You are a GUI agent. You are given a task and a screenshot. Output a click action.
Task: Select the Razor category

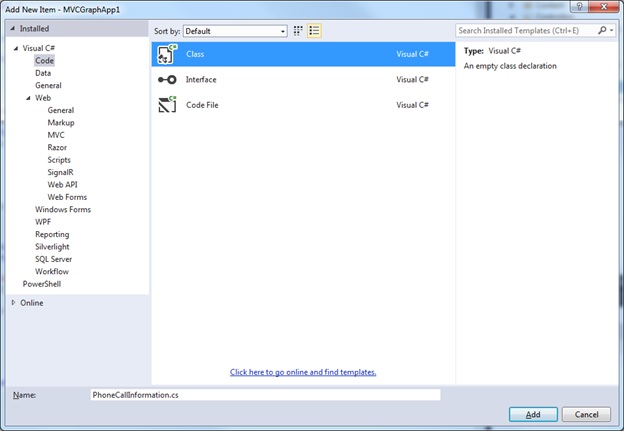[57, 147]
